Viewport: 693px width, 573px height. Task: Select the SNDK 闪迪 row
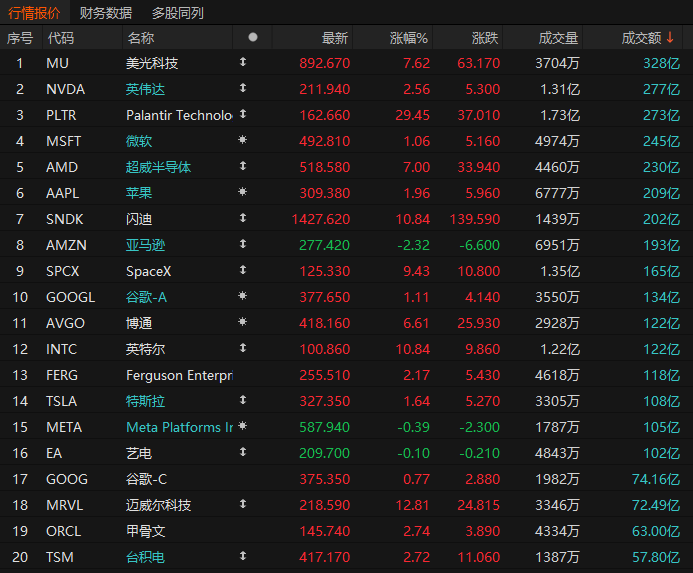pyautogui.click(x=346, y=219)
